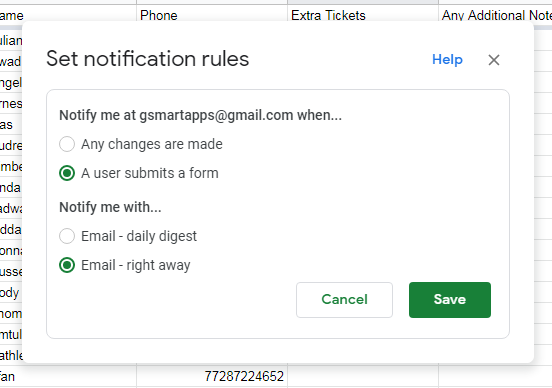Select the empty Additional Notes cell in bottom row
This screenshot has width=552, height=388.
(495, 376)
